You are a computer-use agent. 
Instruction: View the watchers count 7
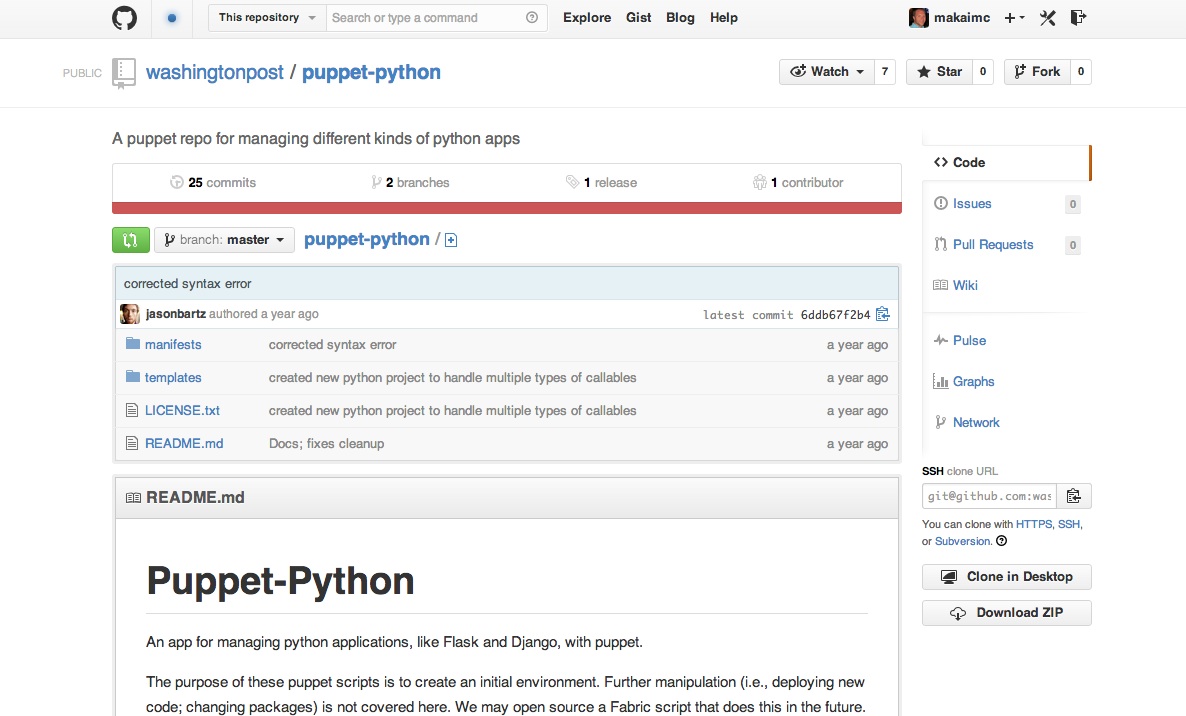click(x=885, y=72)
